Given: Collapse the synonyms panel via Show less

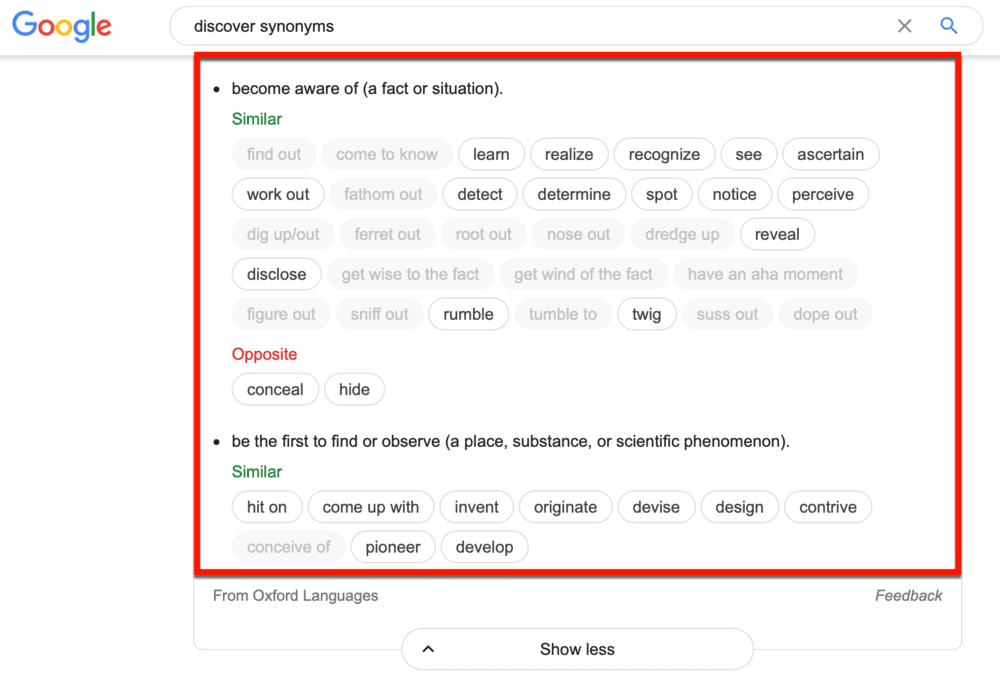Looking at the screenshot, I should click(x=577, y=649).
